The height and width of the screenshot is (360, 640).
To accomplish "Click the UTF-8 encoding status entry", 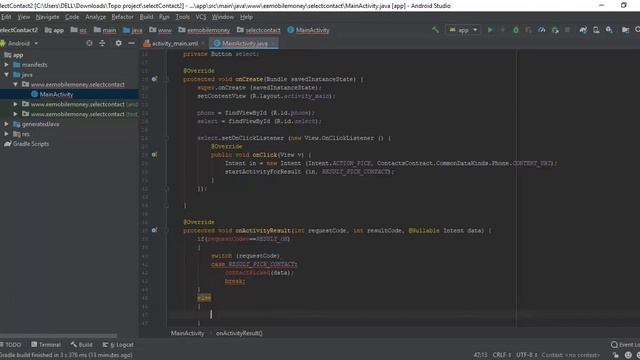I will tap(527, 355).
